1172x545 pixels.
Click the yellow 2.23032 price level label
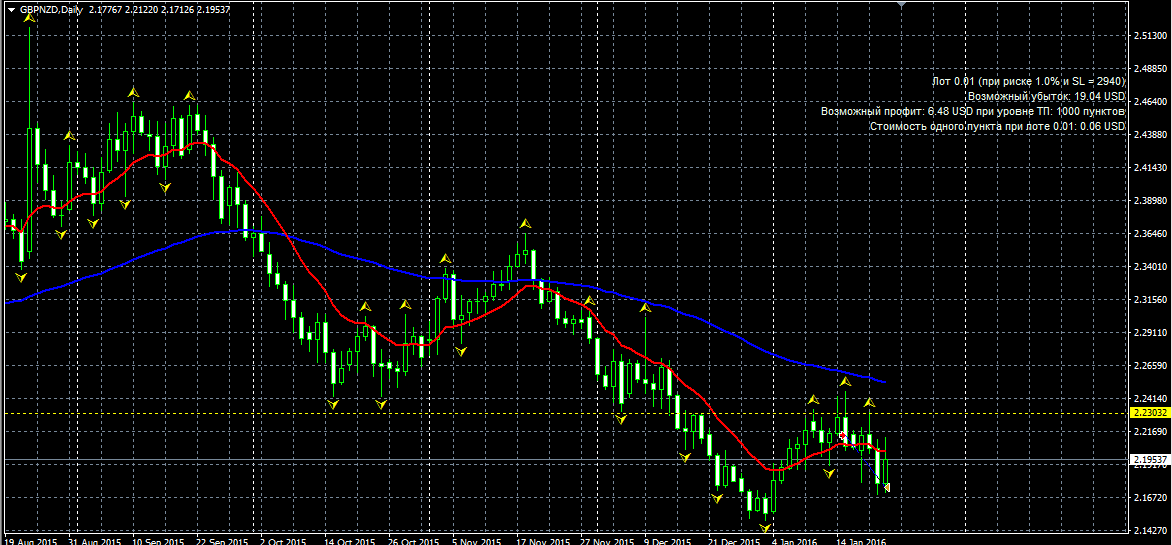[x=1149, y=413]
